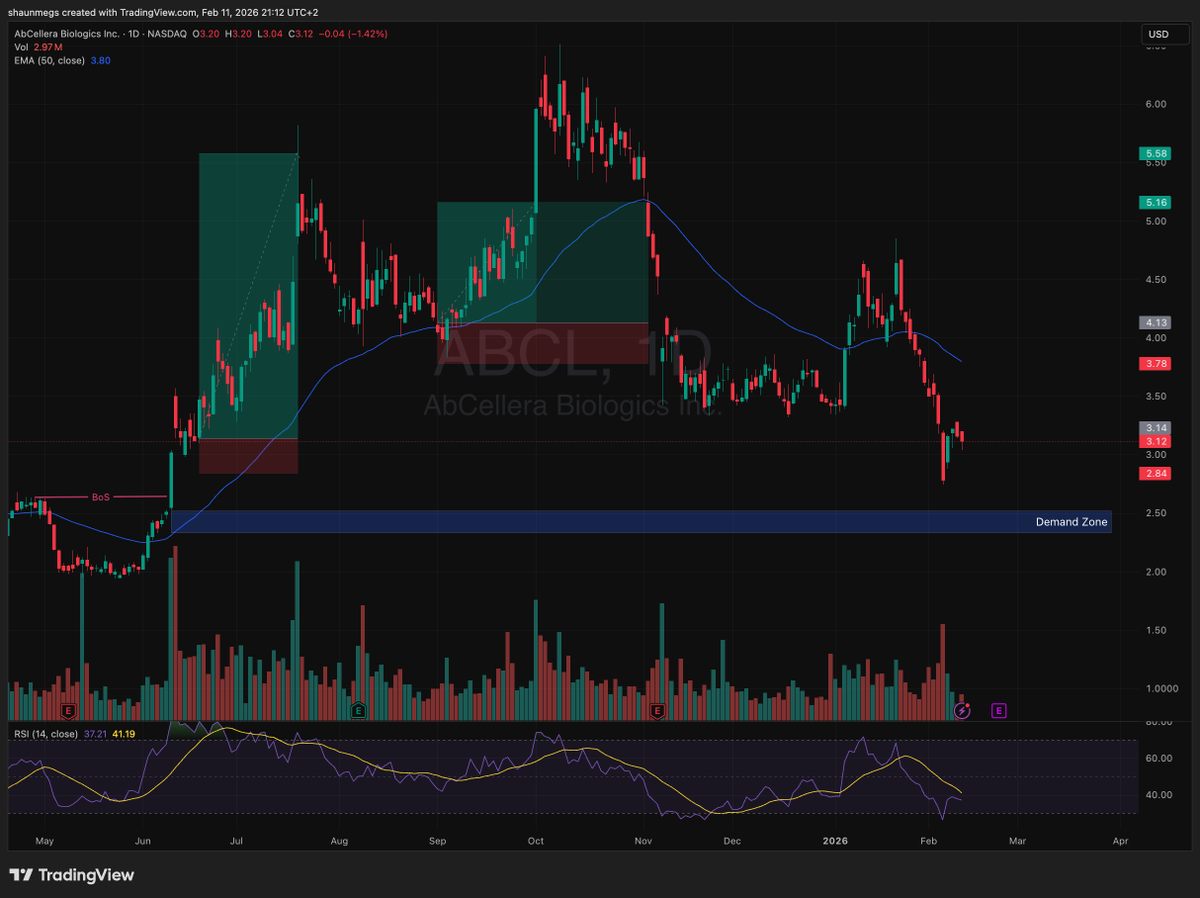This screenshot has height=898, width=1200.
Task: Select the Demand Zone label
Action: coord(1072,522)
